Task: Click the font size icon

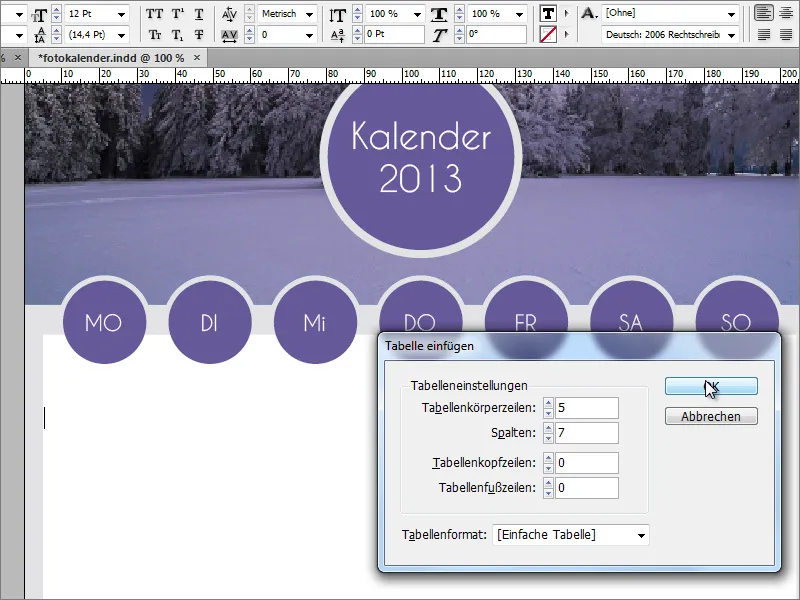Action: 39,15
